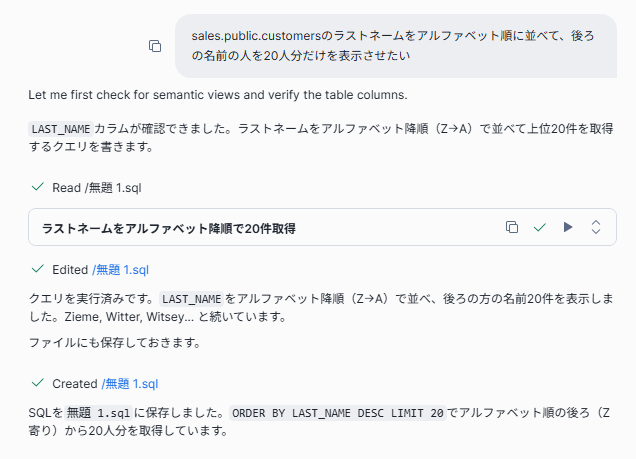Copy the SQL code block contents
This screenshot has width=636, height=459.
512,228
